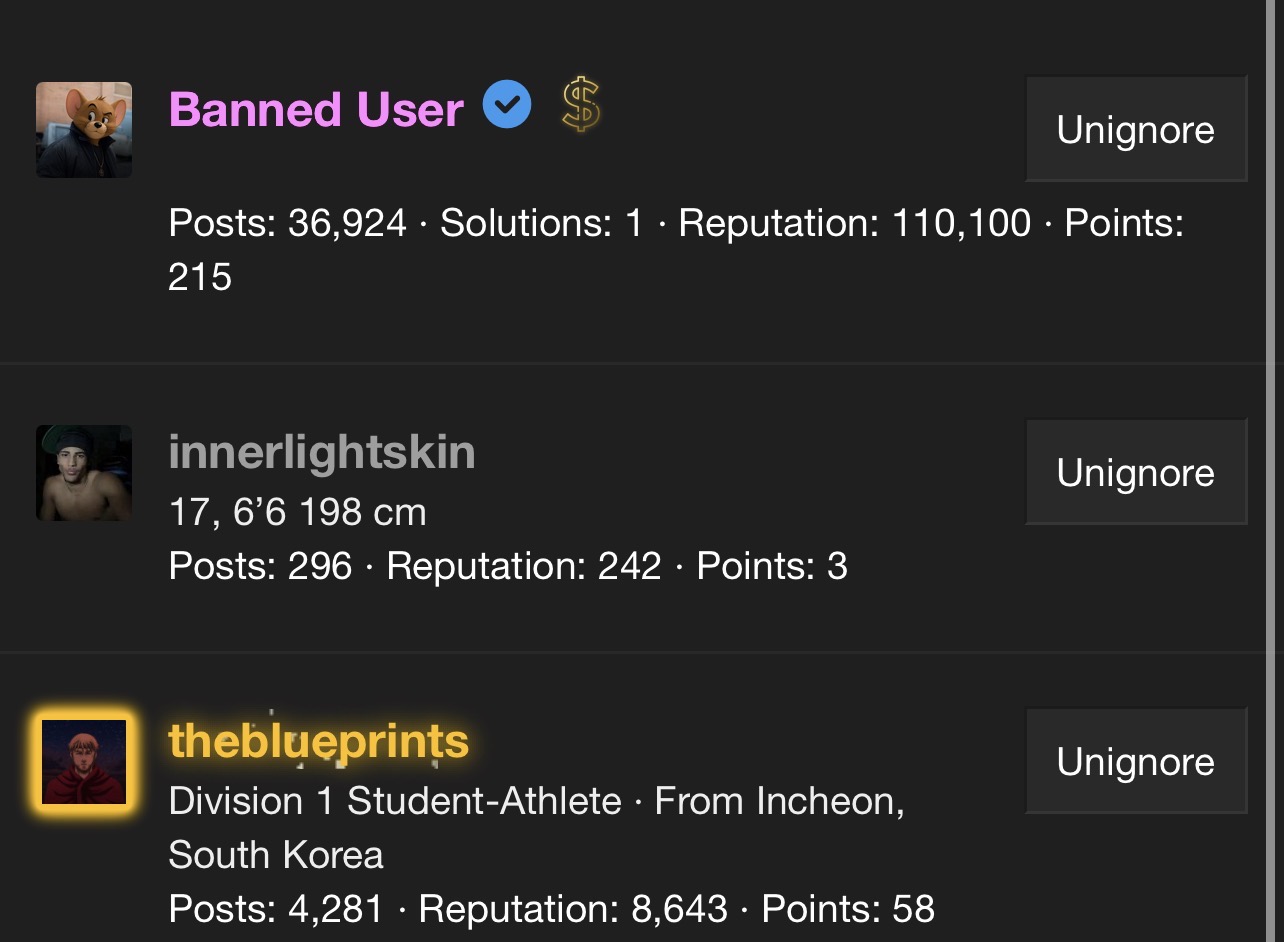This screenshot has width=1284, height=942.
Task: Click the gold dollar sign badge
Action: (x=581, y=106)
